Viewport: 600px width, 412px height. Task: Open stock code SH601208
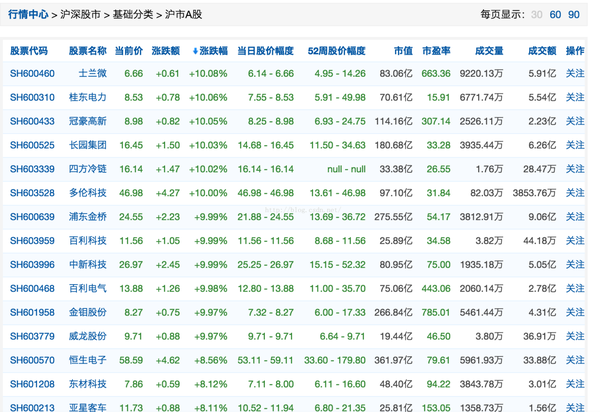[32, 384]
